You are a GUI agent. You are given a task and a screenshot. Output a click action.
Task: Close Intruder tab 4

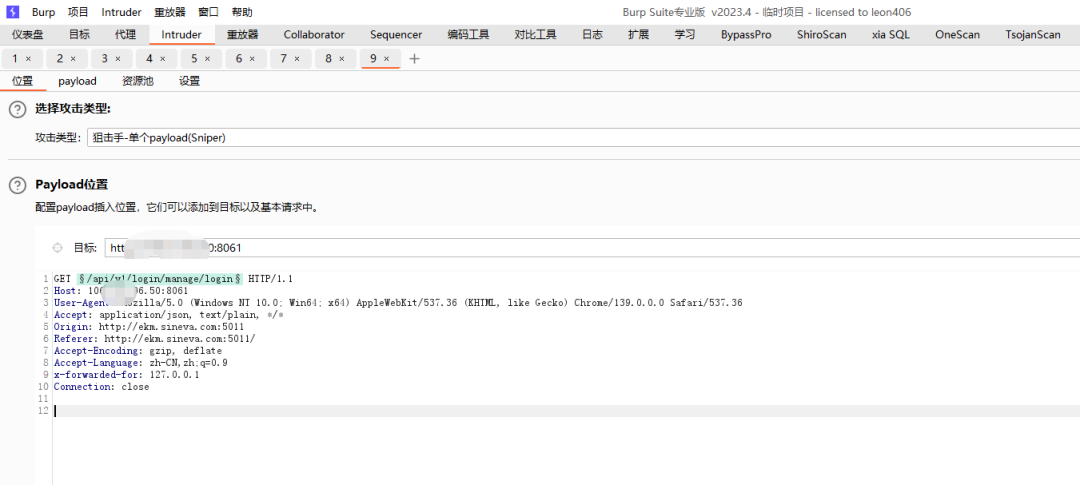click(163, 59)
